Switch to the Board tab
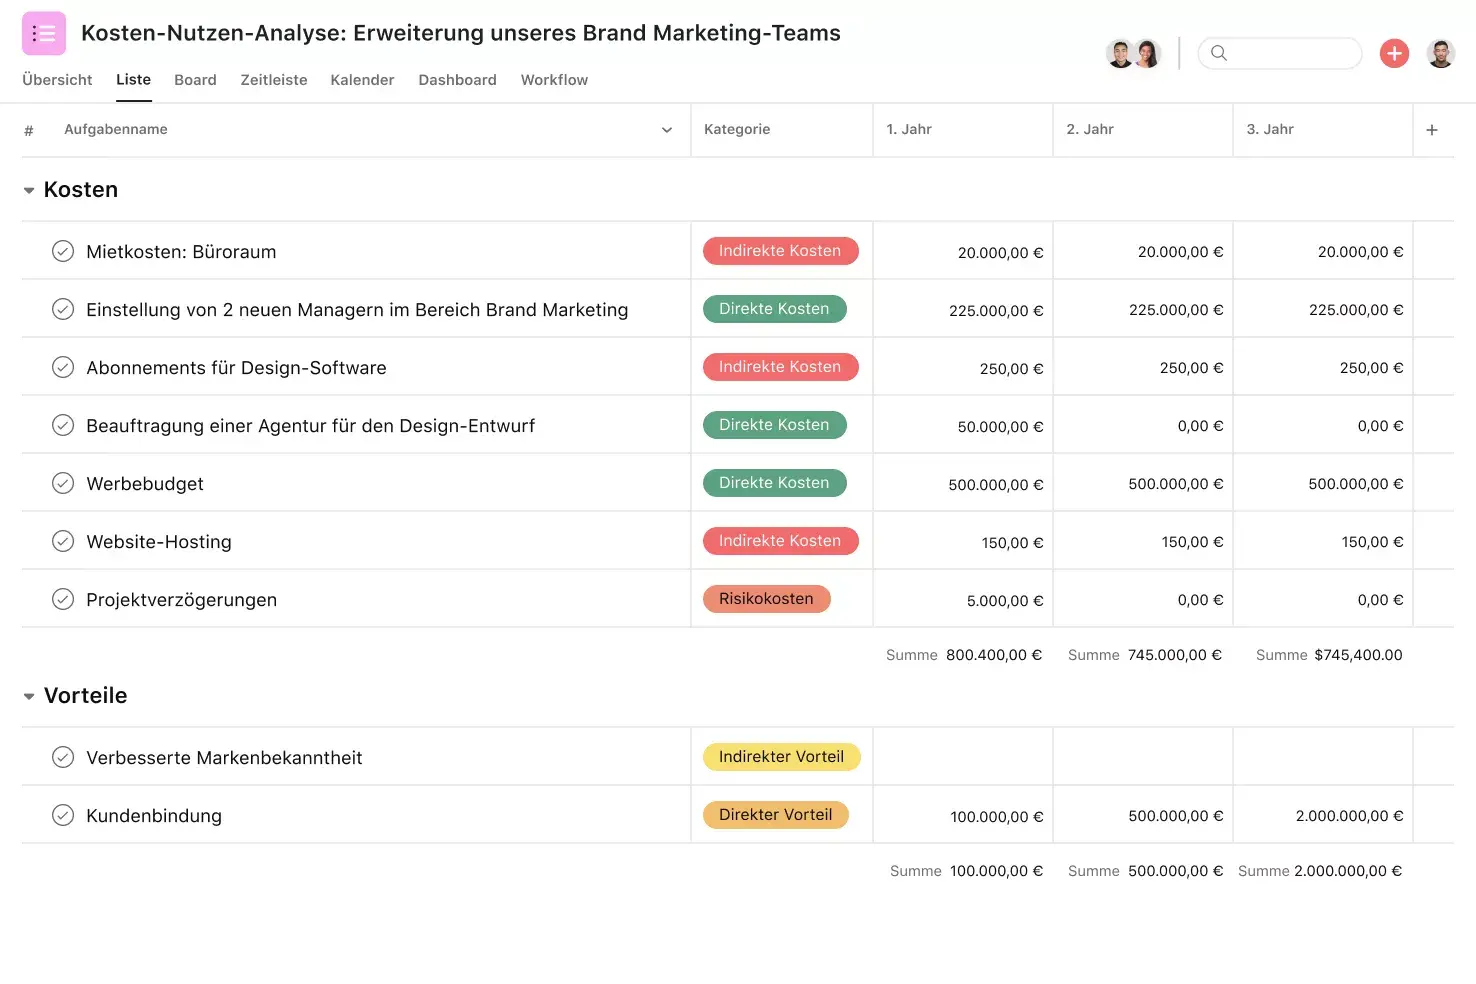Screen dimensions: 1476x984 tap(195, 80)
